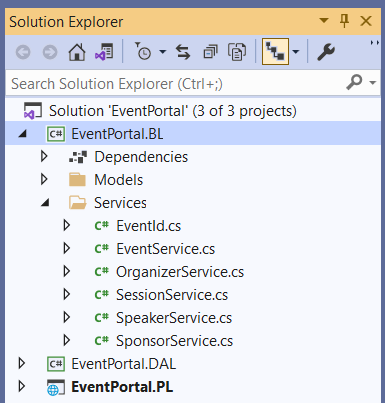This screenshot has width=385, height=403.
Task: Click the SessionService.cs C# file icon
Action: [x=102, y=295]
